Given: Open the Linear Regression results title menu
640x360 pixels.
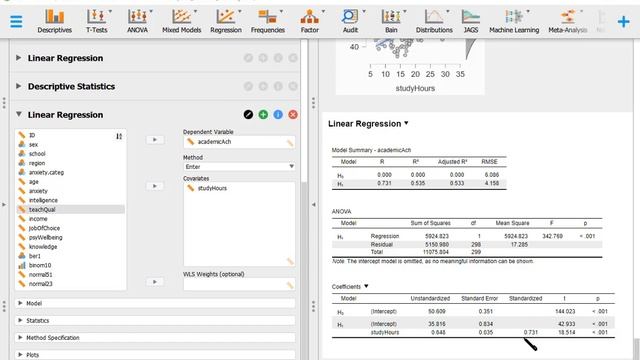Looking at the screenshot, I should (406, 123).
